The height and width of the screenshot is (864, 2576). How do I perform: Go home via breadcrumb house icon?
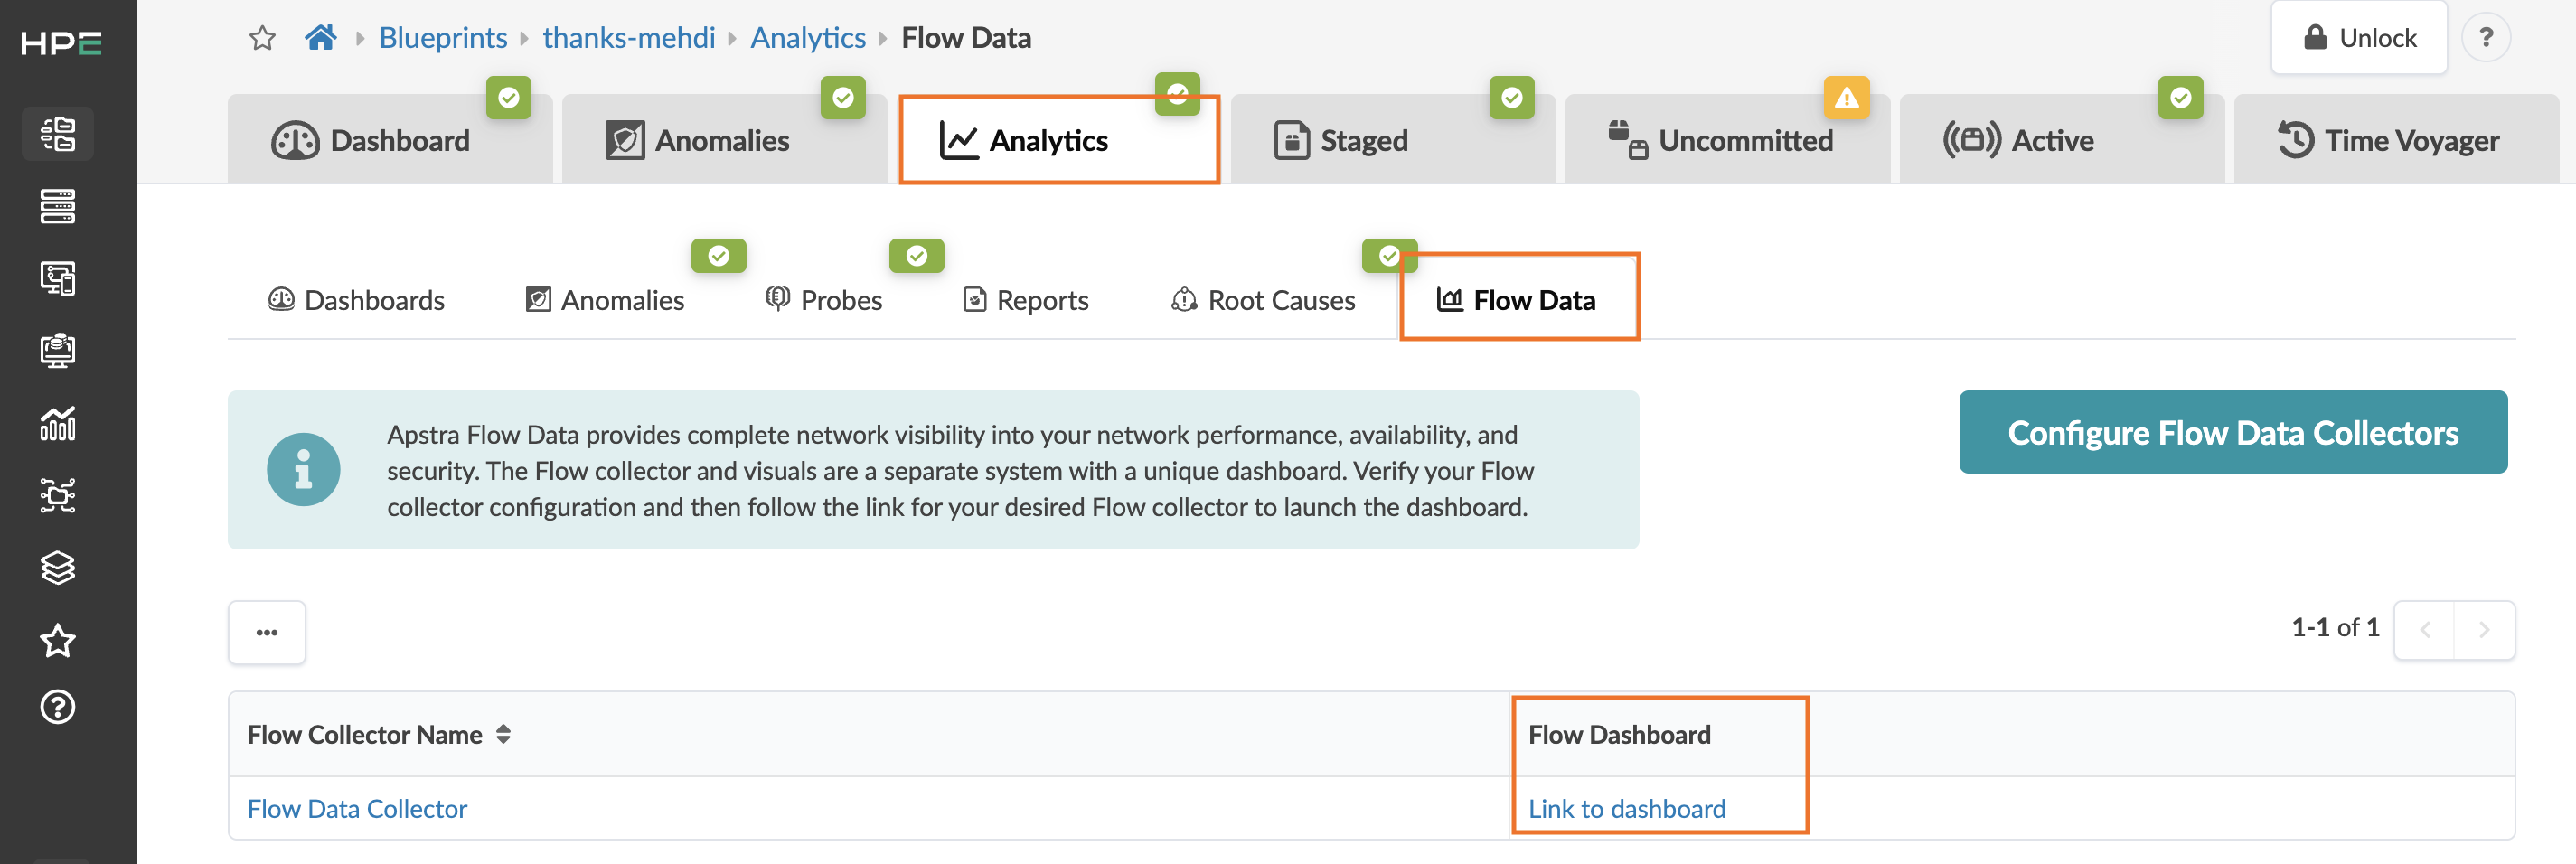click(320, 38)
